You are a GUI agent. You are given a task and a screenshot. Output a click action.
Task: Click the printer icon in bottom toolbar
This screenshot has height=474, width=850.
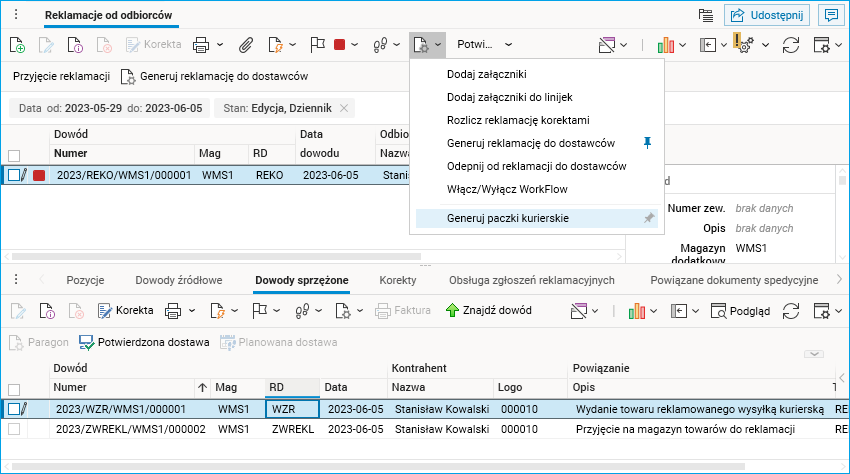point(173,311)
